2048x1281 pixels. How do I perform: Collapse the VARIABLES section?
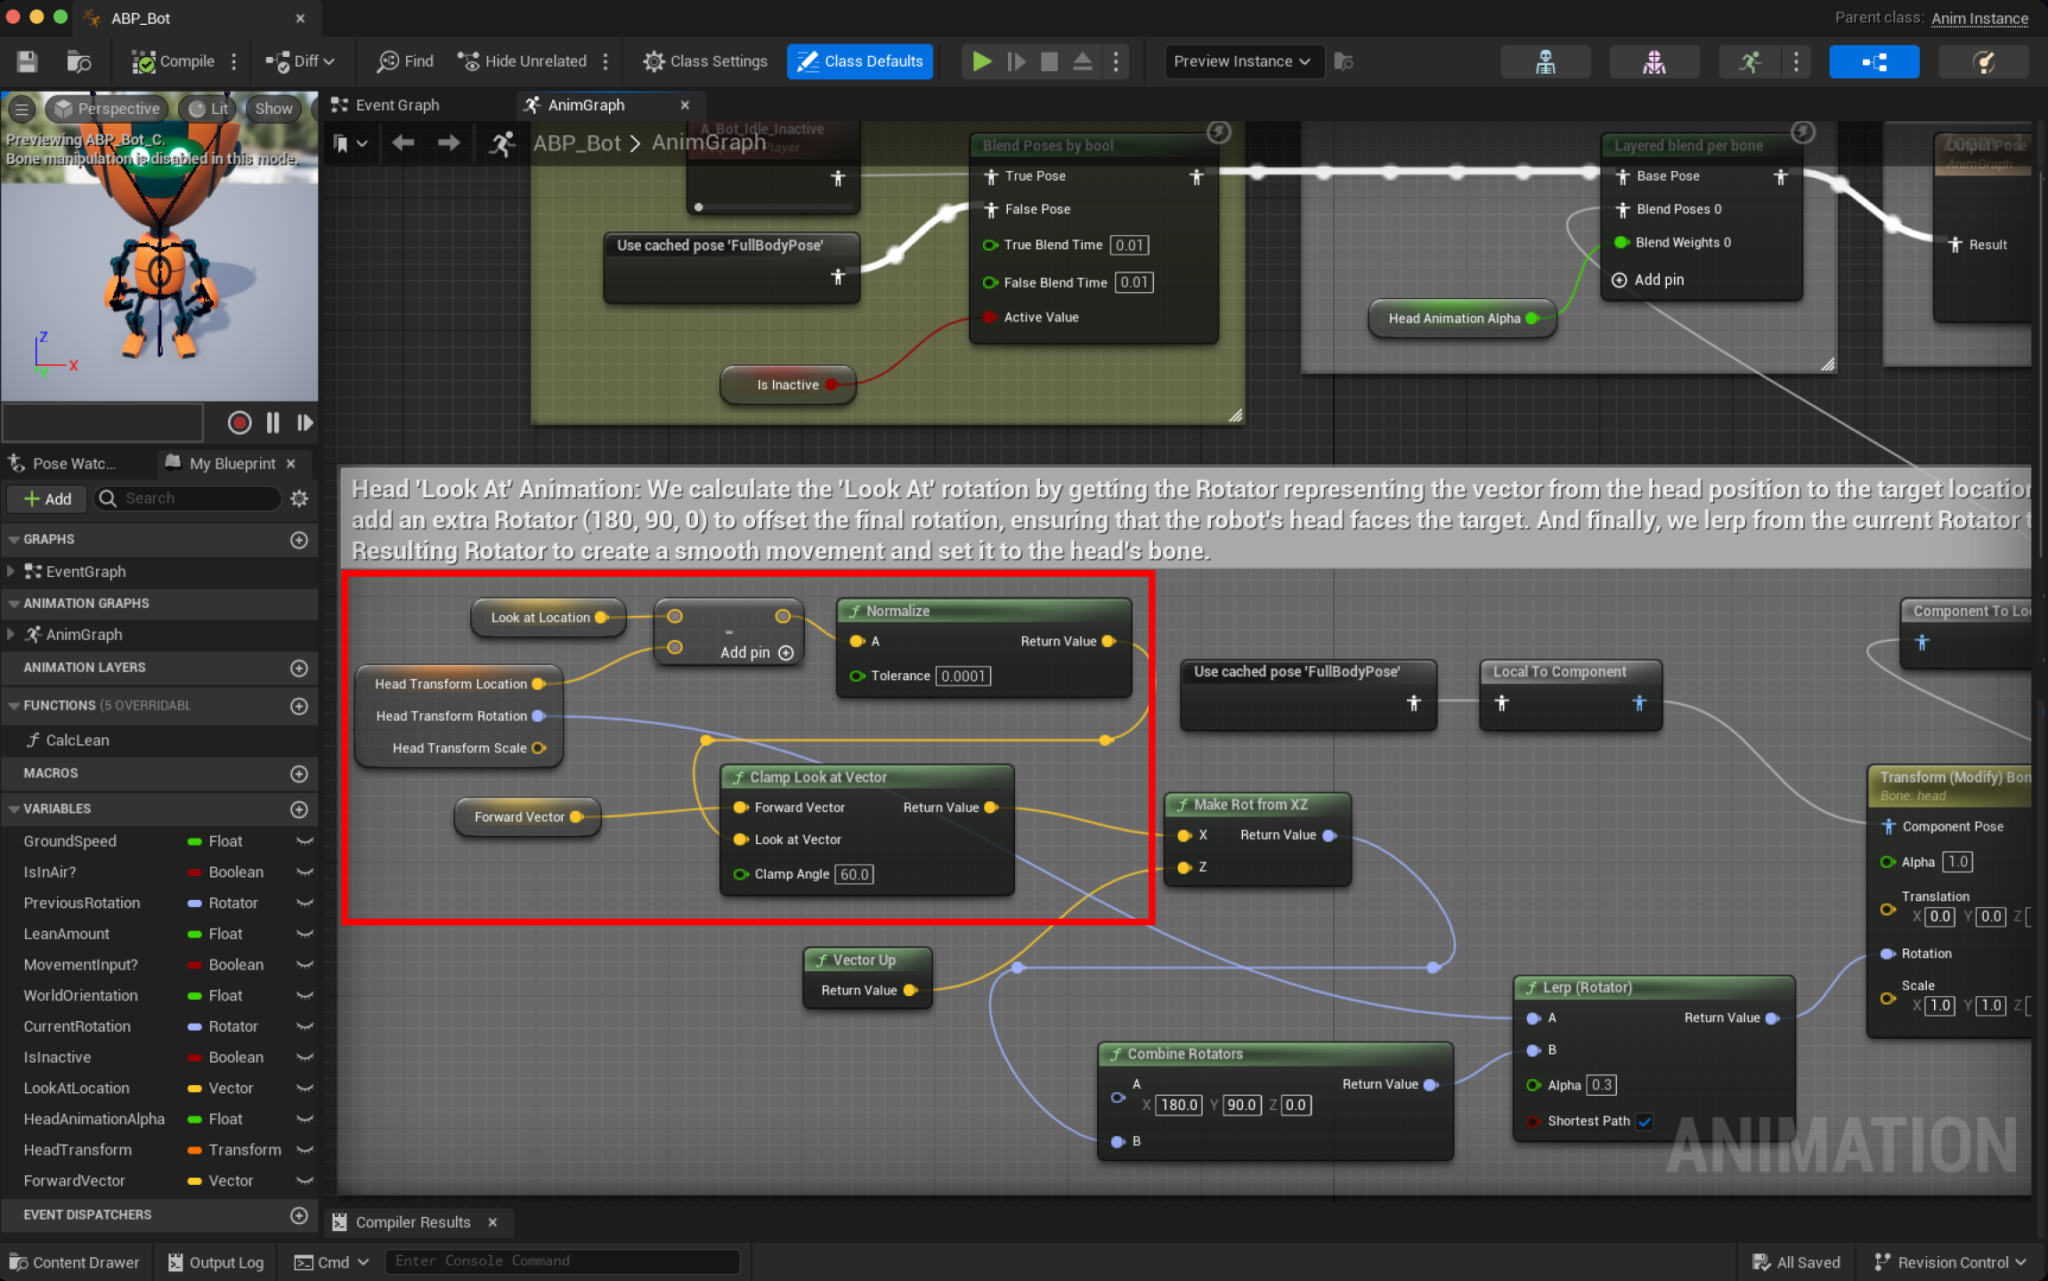click(x=14, y=808)
